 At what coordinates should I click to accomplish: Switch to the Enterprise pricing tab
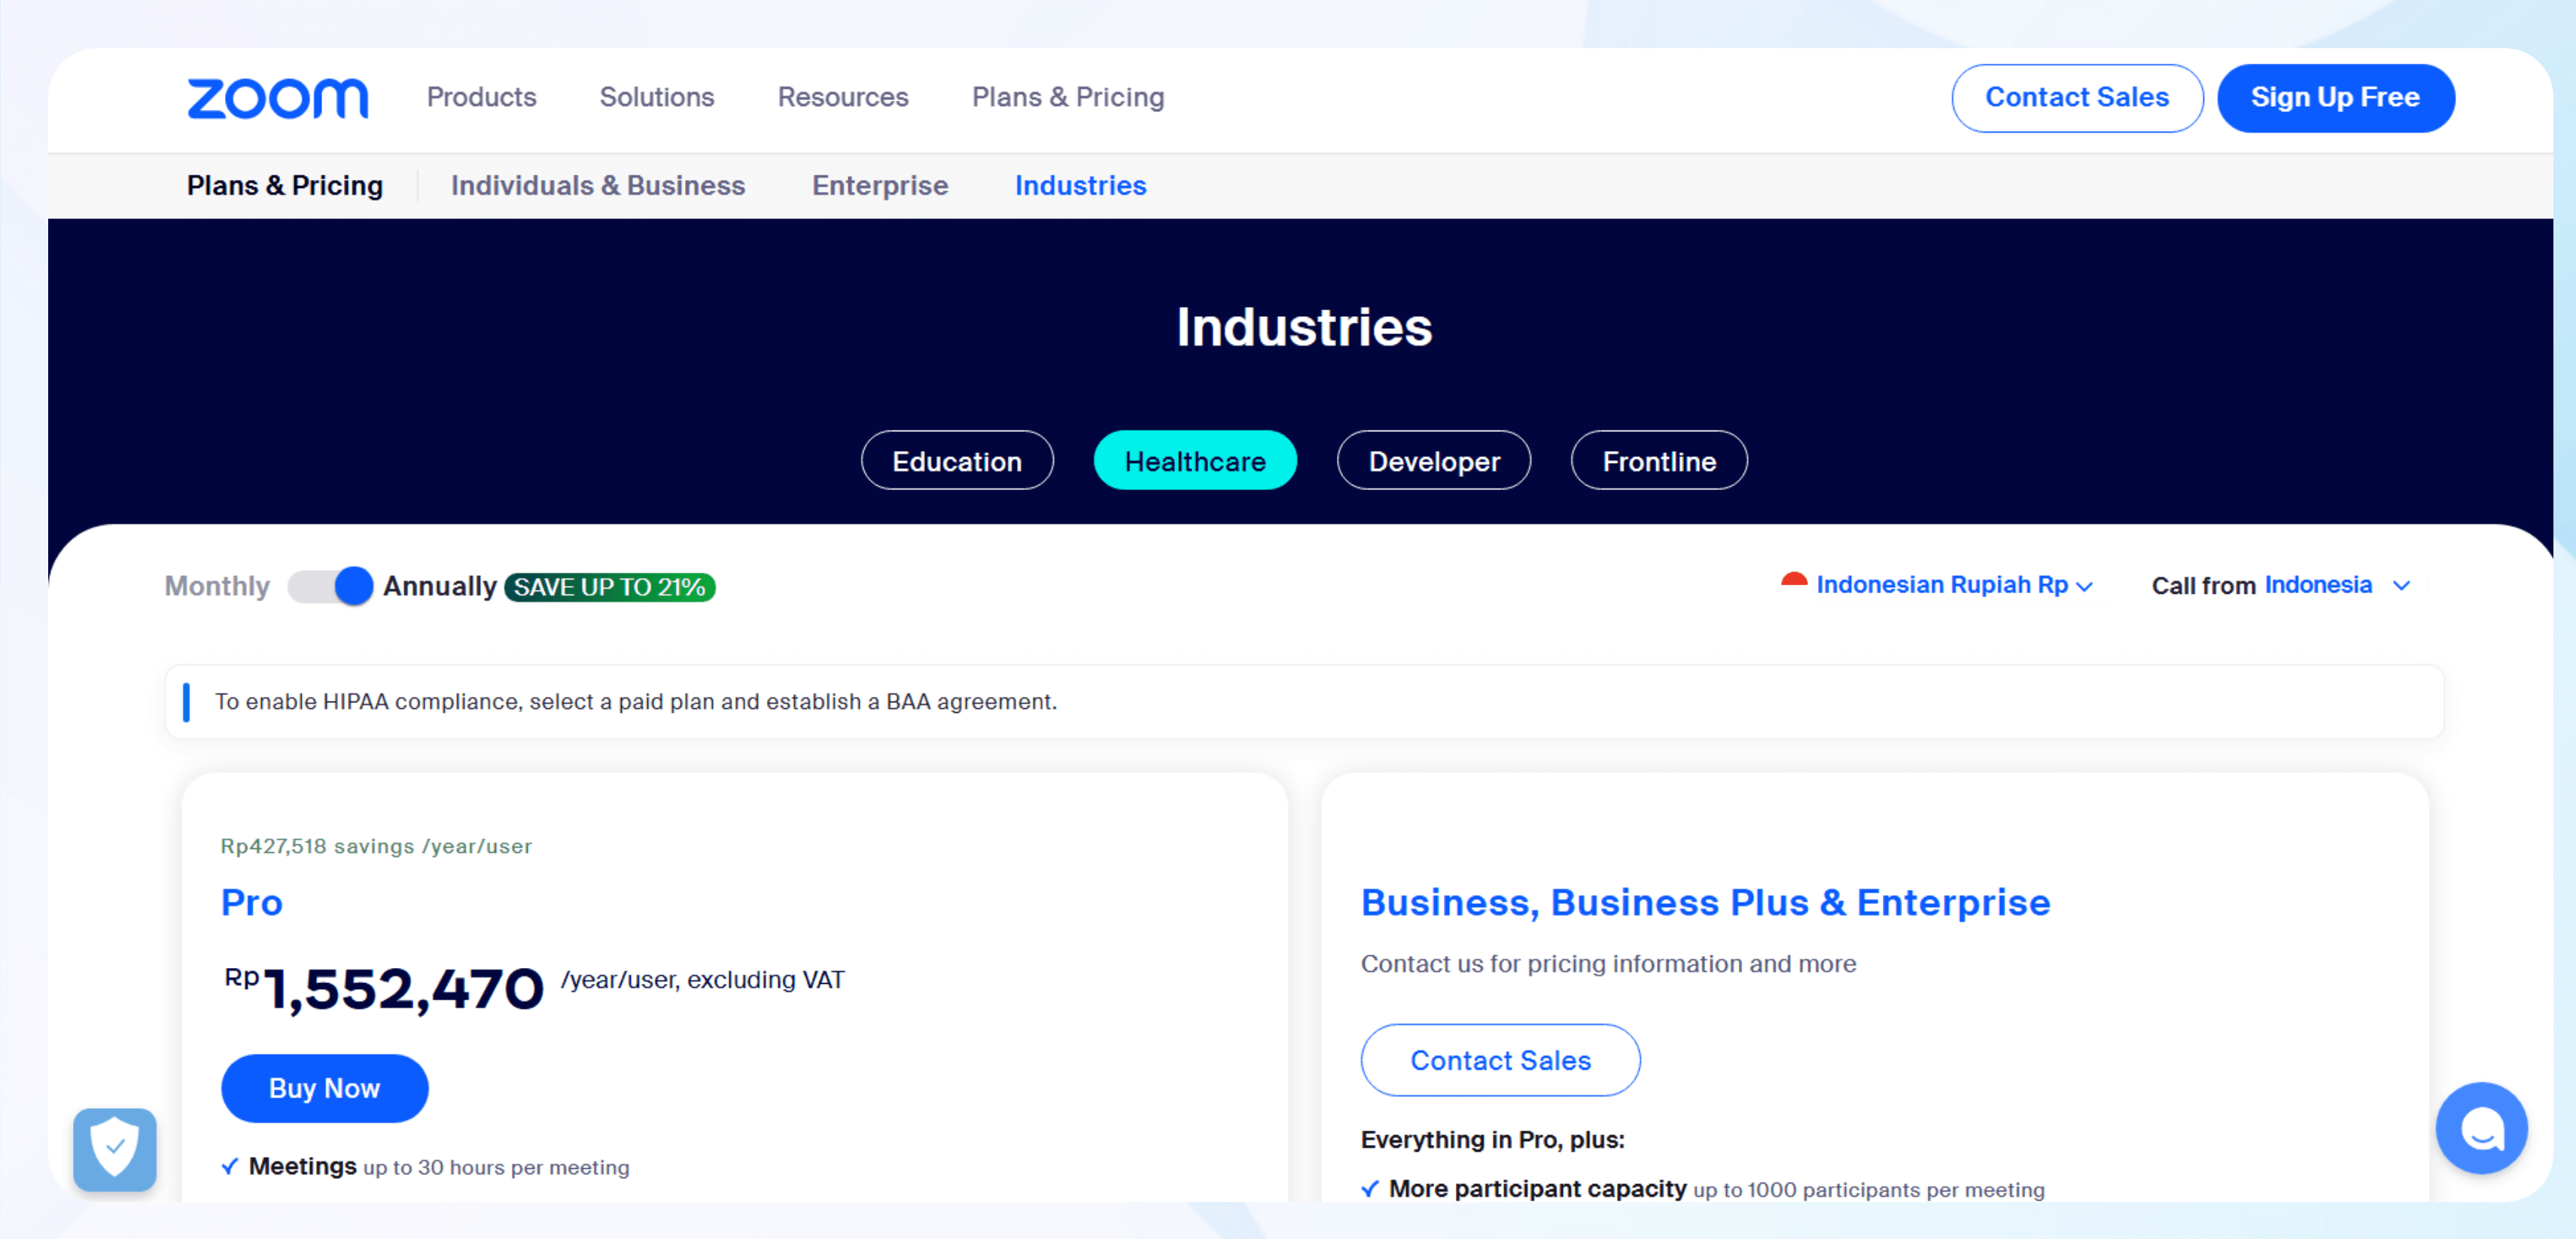tap(879, 186)
